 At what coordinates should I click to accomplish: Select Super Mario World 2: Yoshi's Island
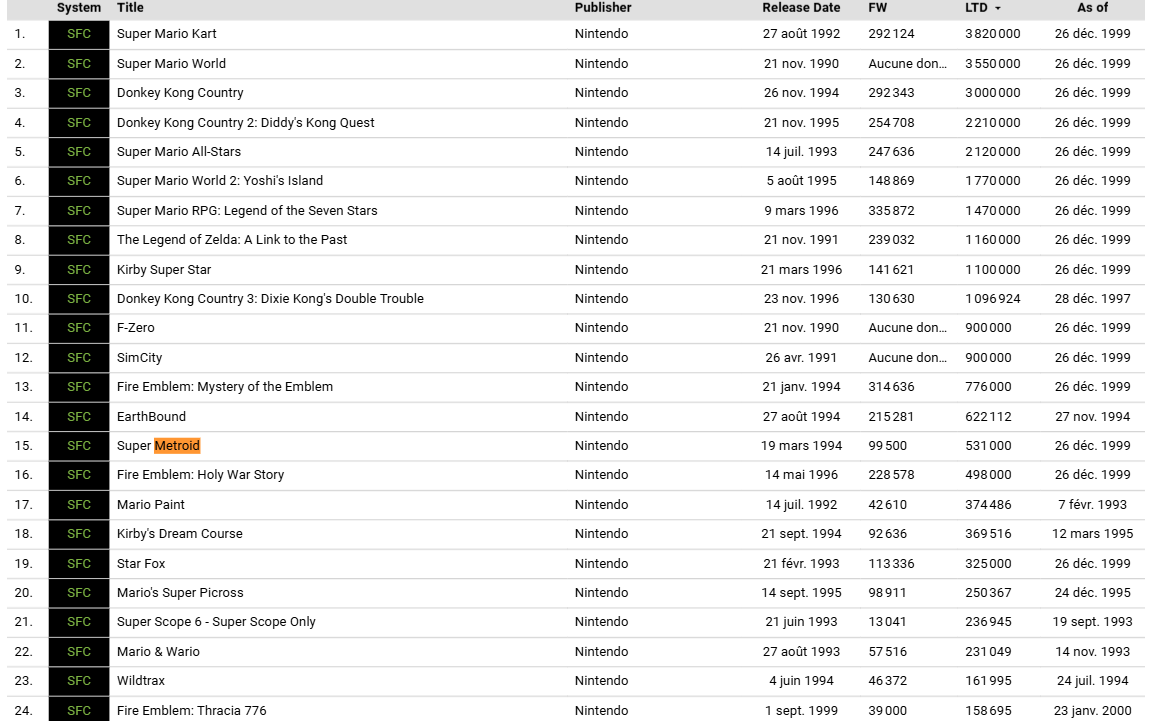coord(220,181)
